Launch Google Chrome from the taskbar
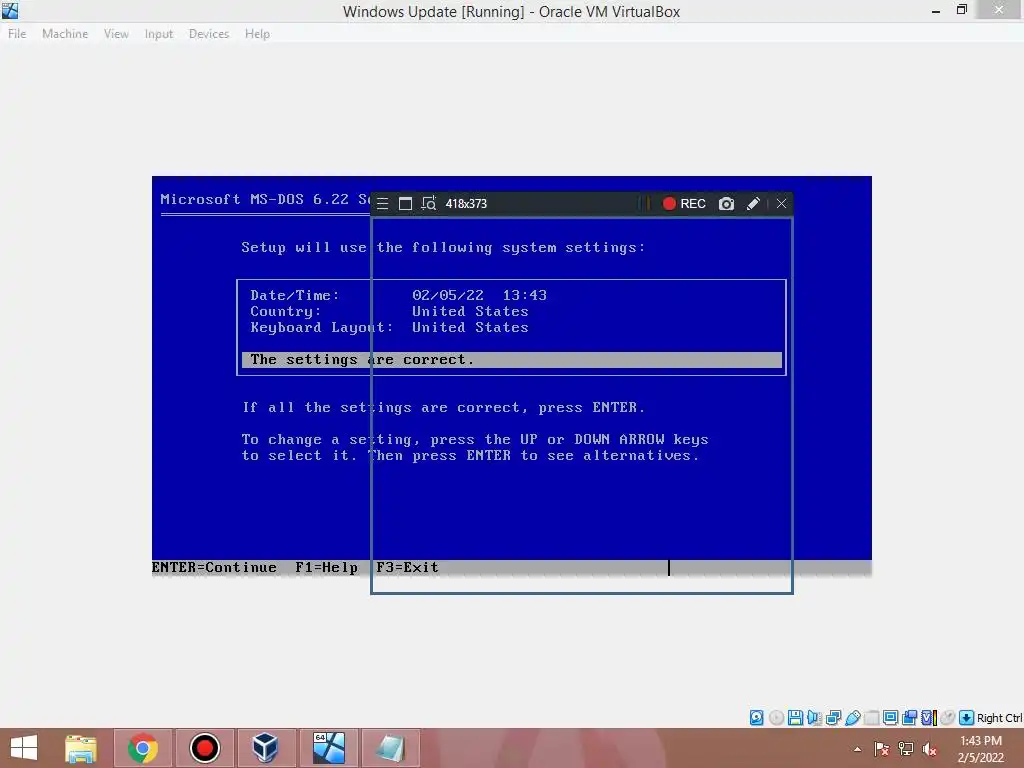The image size is (1024, 768). [x=143, y=748]
